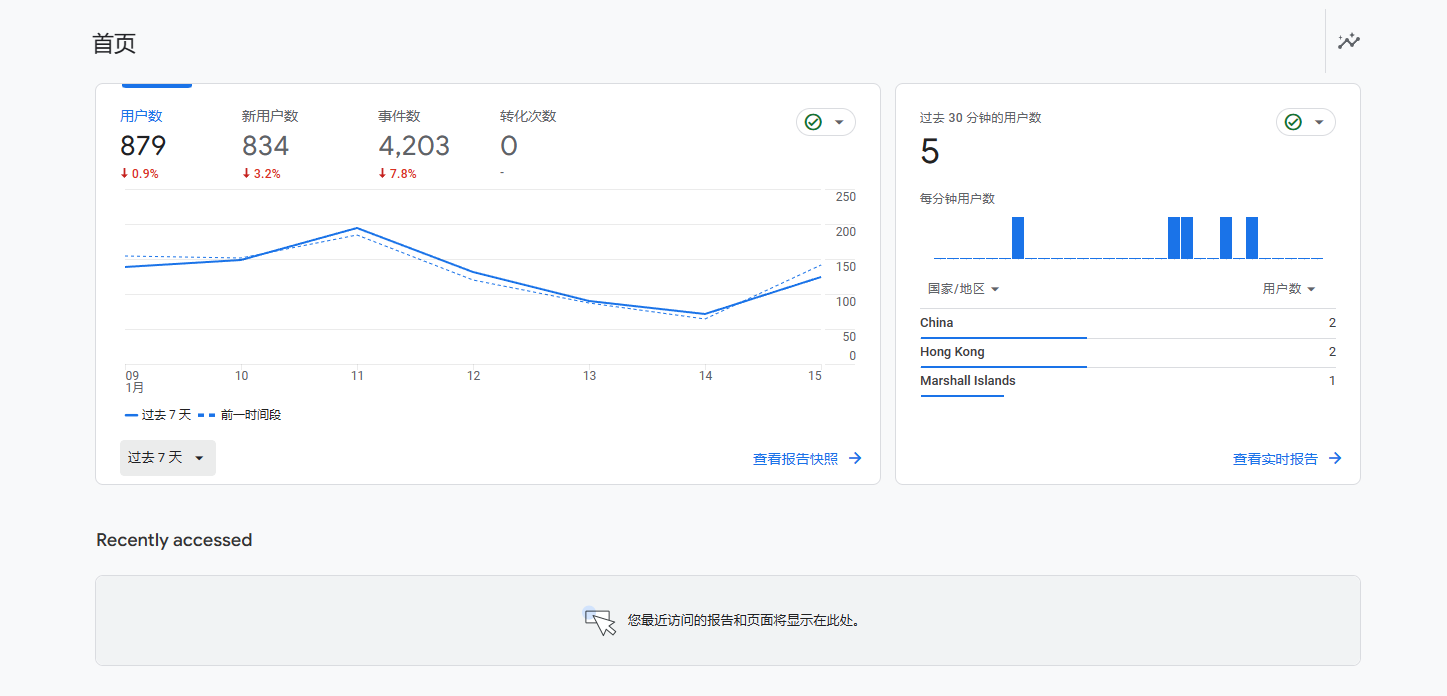1447x696 pixels.
Task: Click the 11 date label on chart axis
Action: [357, 376]
